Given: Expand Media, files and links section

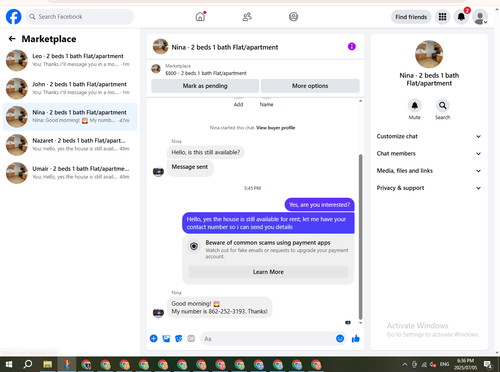Looking at the screenshot, I should [x=429, y=171].
